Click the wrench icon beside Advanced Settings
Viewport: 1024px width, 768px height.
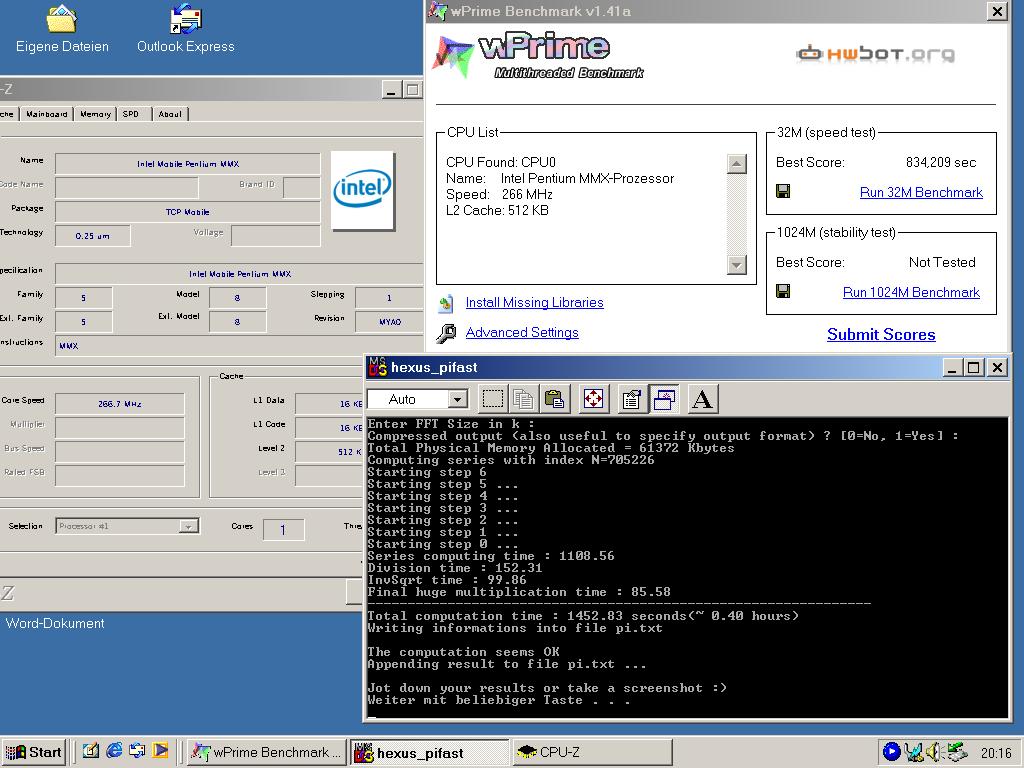(x=447, y=333)
